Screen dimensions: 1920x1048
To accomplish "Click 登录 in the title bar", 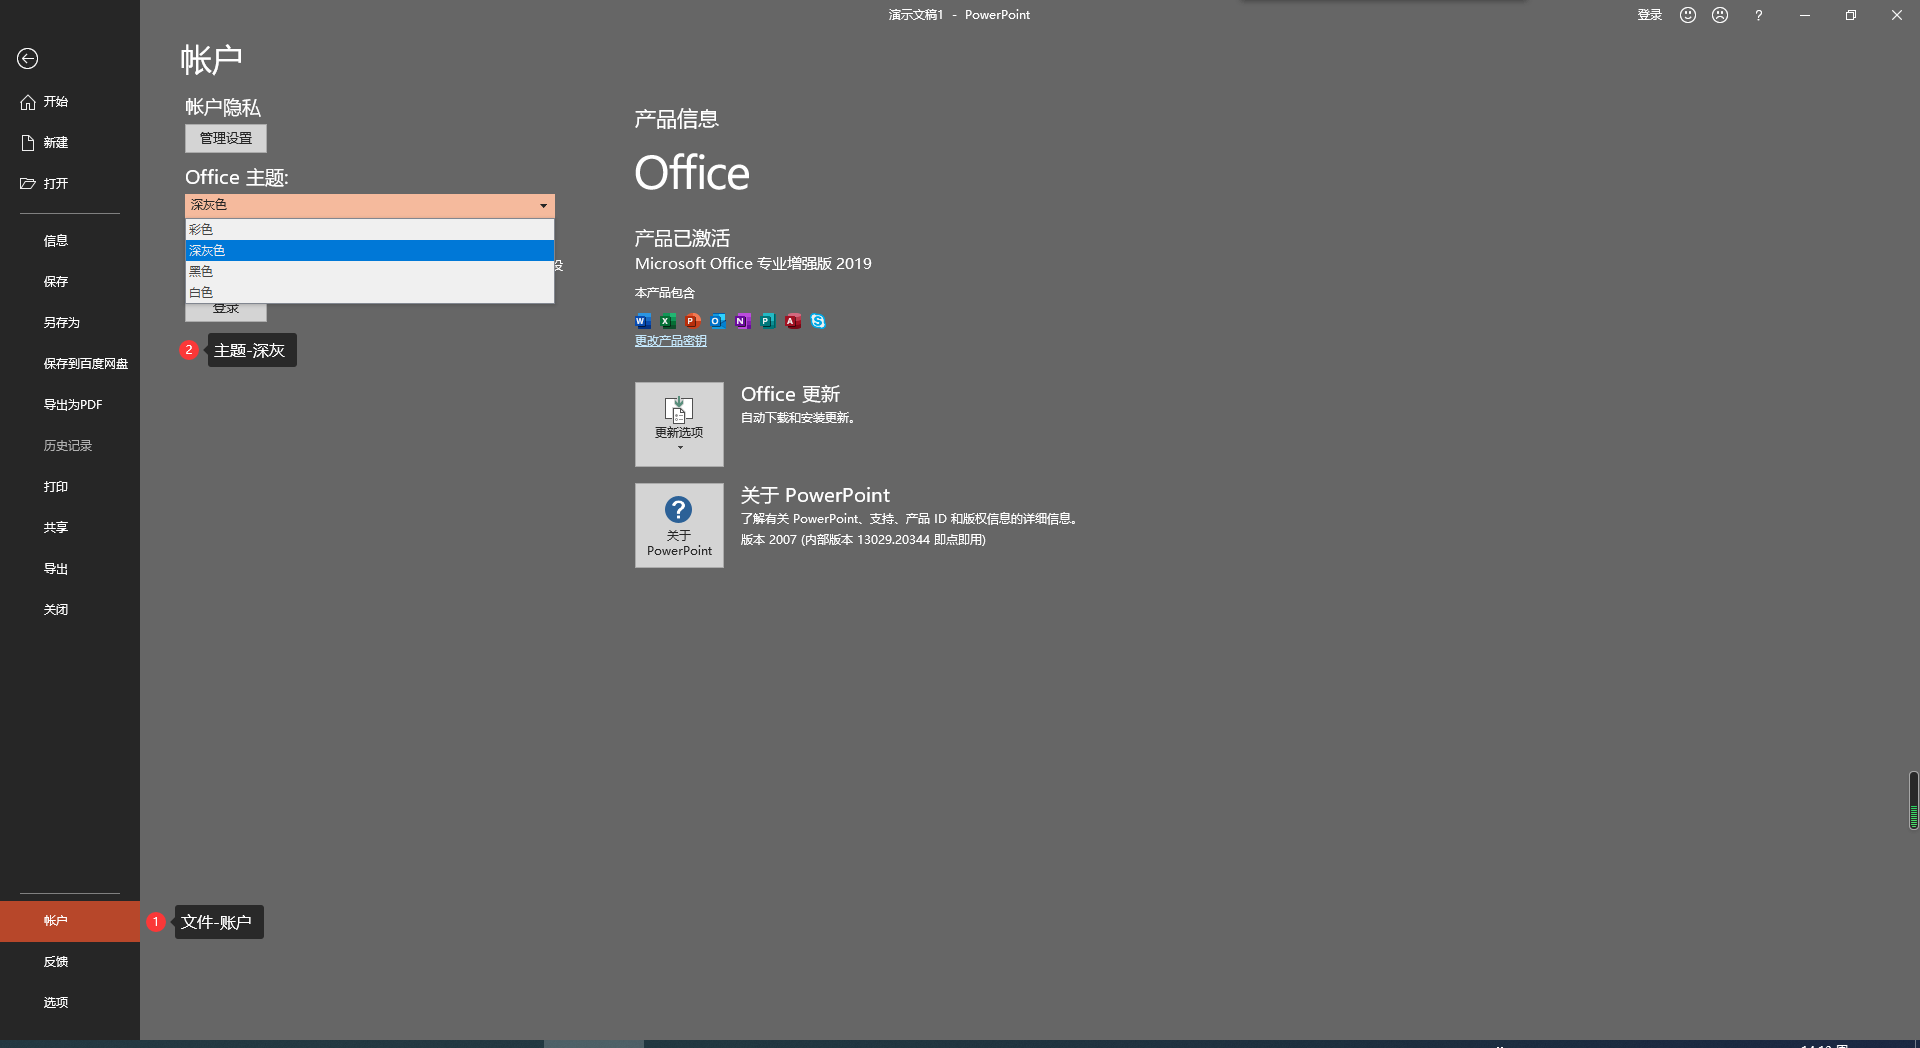I will click(1650, 15).
